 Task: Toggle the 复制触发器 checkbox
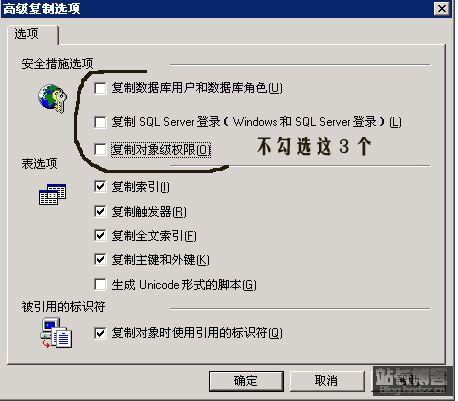tap(100, 211)
